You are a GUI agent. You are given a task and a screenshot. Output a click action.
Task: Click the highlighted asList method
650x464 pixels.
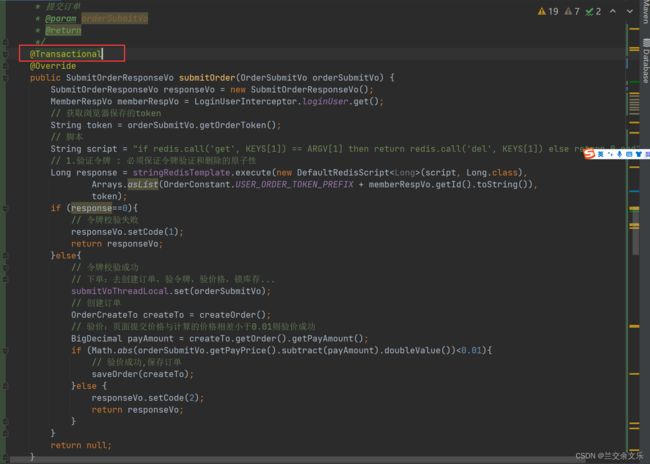[143, 185]
